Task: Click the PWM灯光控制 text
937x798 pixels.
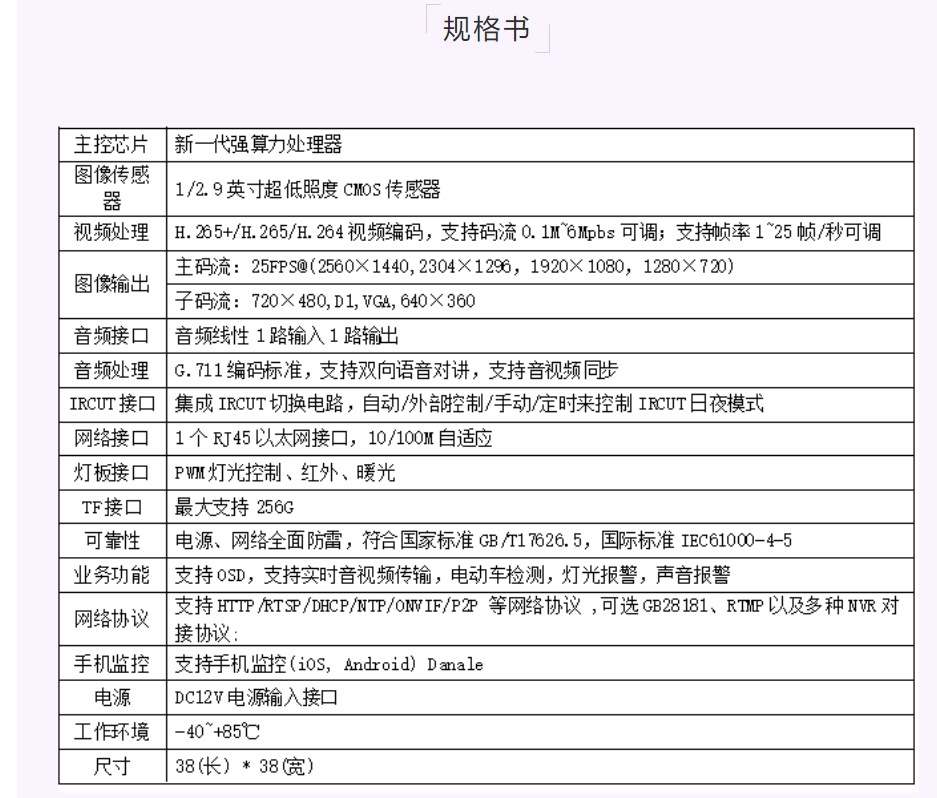Action: (285, 473)
